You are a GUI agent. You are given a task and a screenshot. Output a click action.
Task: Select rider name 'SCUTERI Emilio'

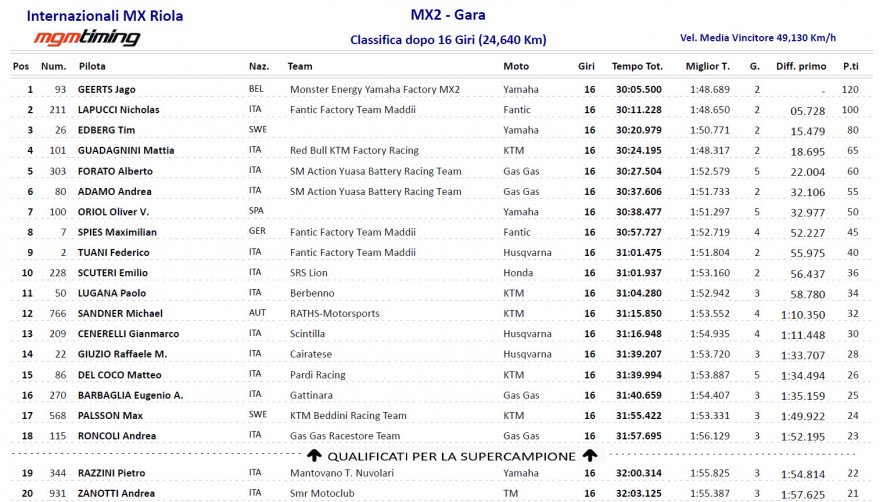[x=113, y=273]
